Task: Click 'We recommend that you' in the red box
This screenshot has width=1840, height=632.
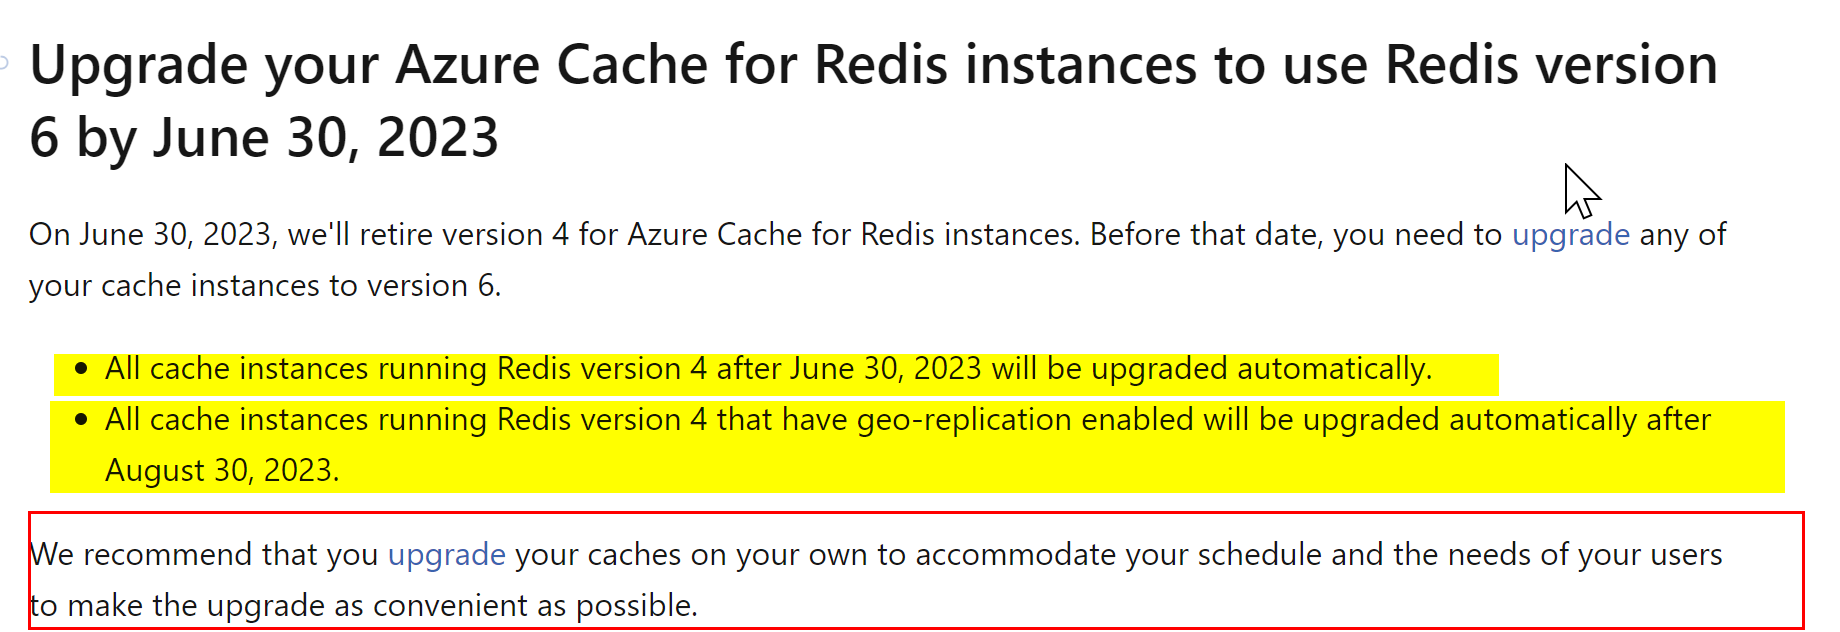Action: [204, 555]
